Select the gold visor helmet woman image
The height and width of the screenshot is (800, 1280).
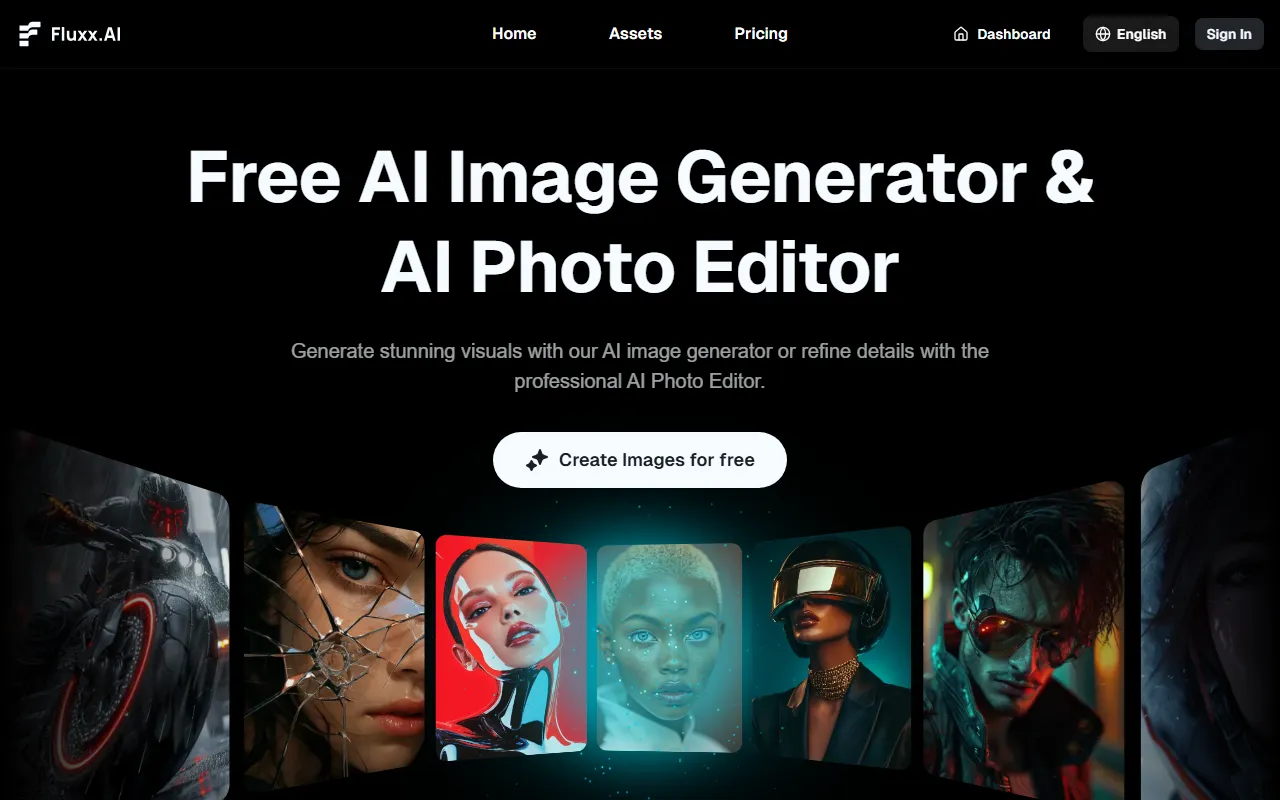831,647
